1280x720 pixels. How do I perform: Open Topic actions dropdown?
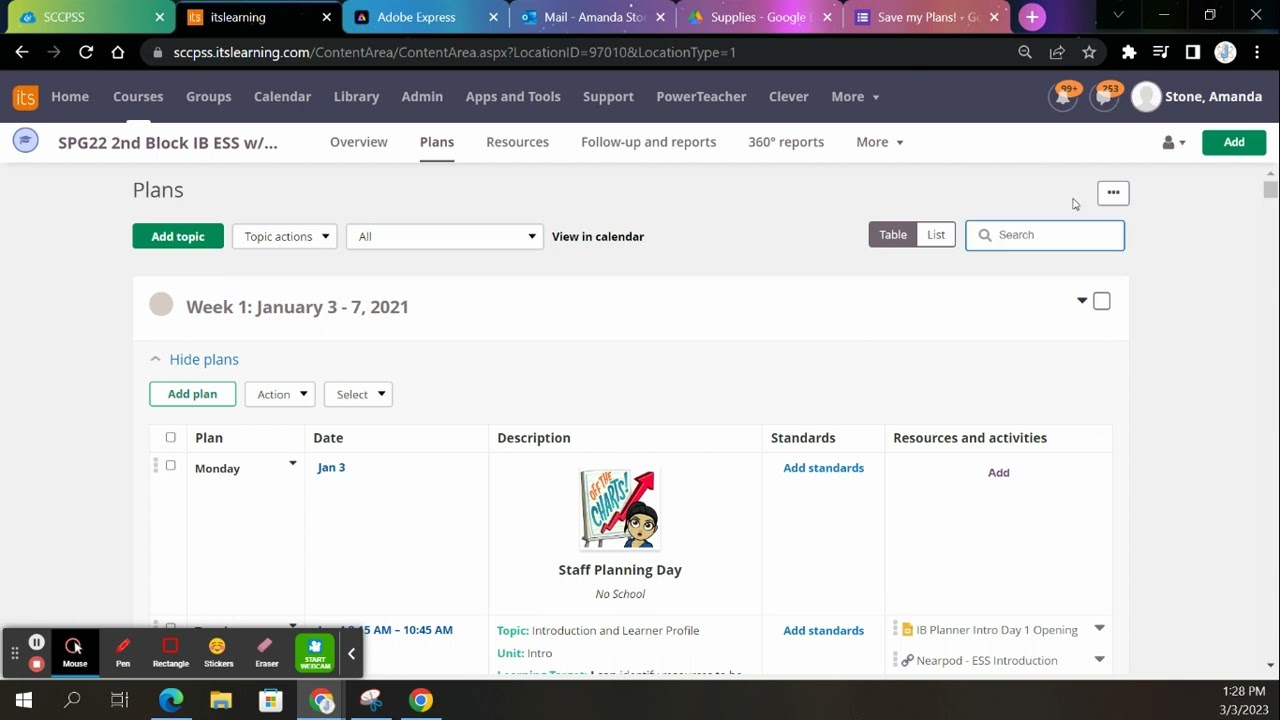(285, 237)
